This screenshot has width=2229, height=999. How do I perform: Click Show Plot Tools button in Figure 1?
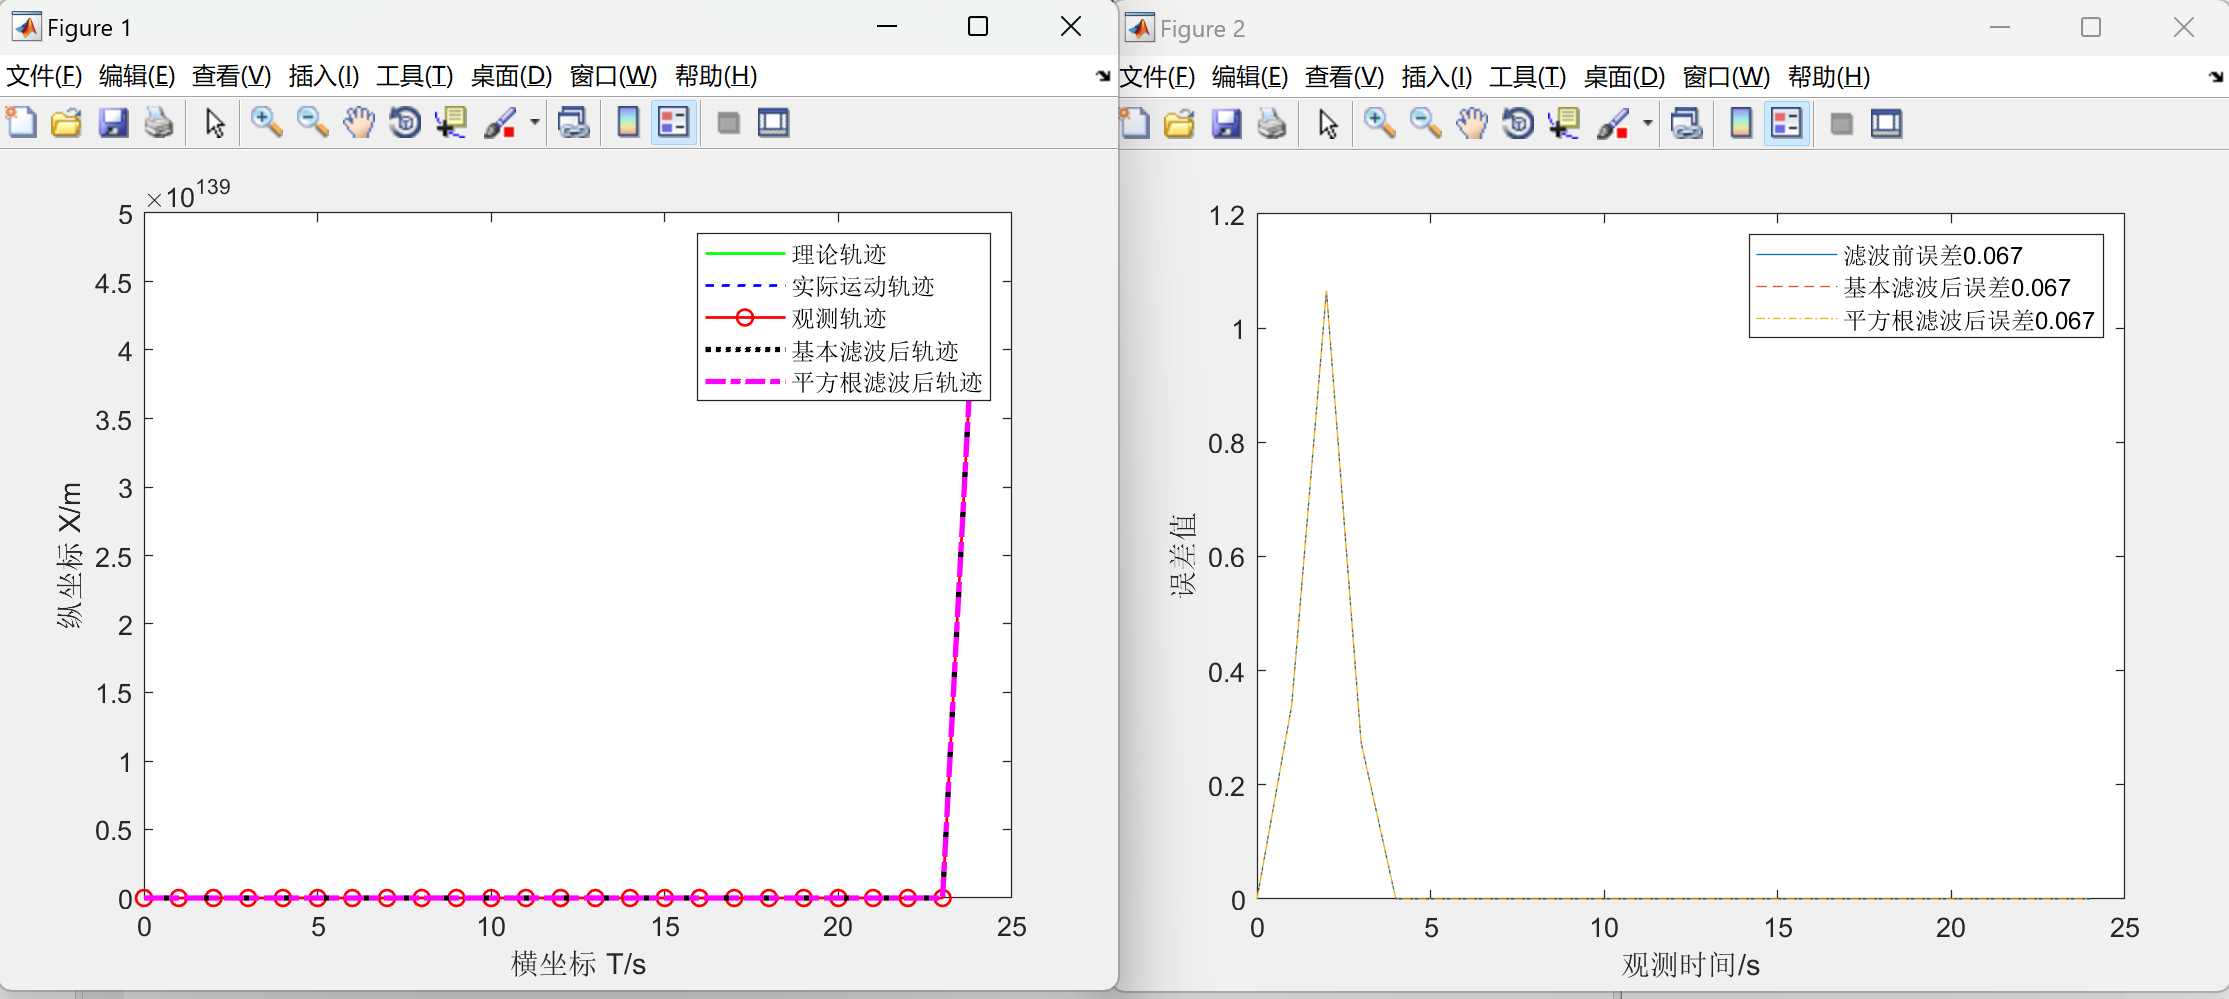click(773, 123)
